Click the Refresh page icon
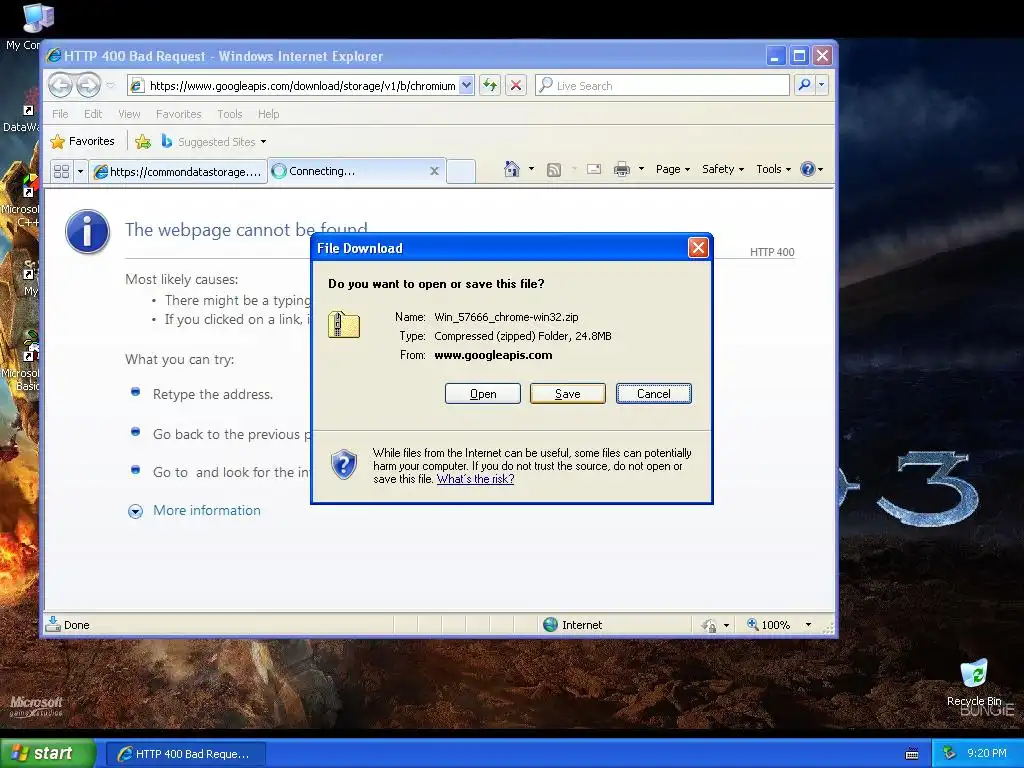 pyautogui.click(x=490, y=86)
